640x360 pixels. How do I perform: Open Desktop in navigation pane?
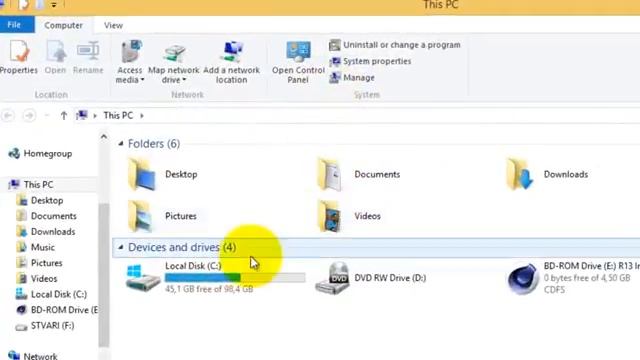[40, 200]
